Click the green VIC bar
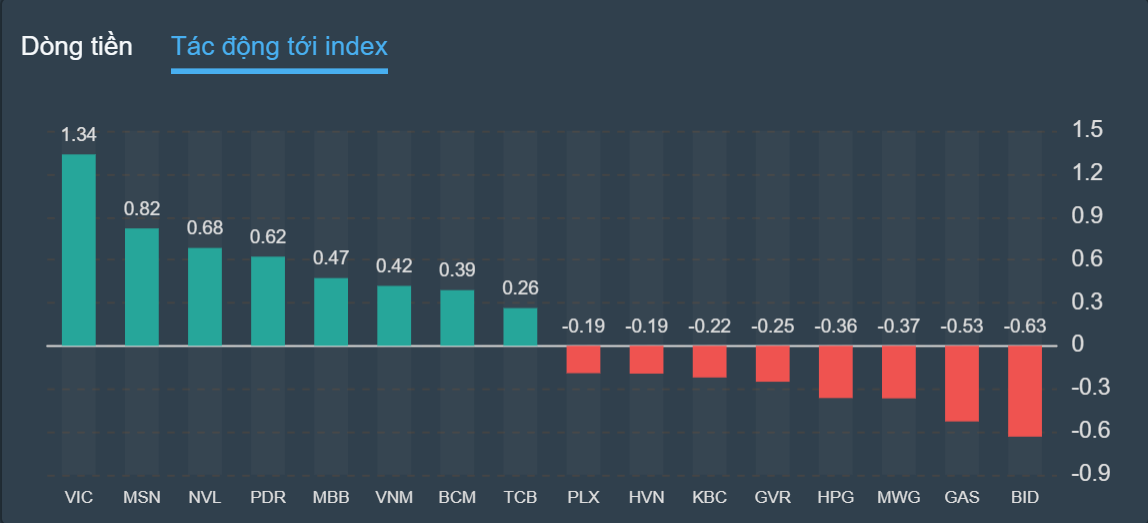The width and height of the screenshot is (1148, 523). click(x=79, y=250)
